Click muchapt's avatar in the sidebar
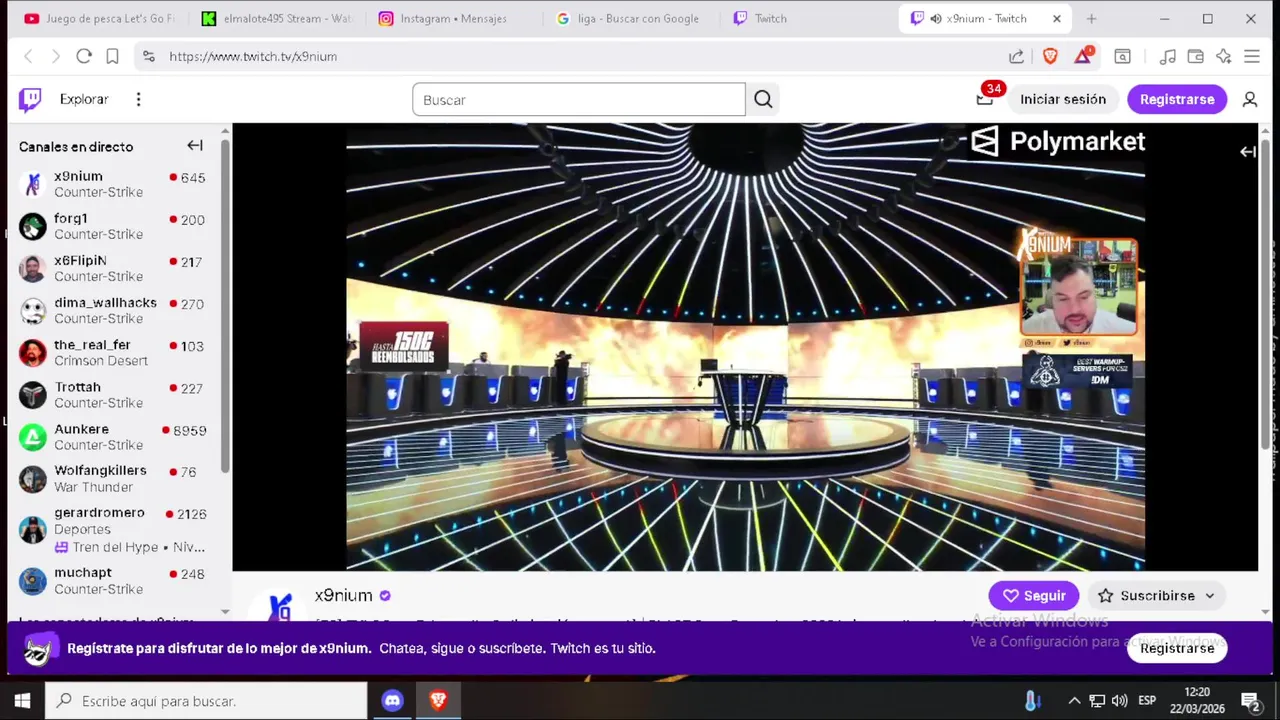Viewport: 1280px width, 720px height. click(33, 581)
